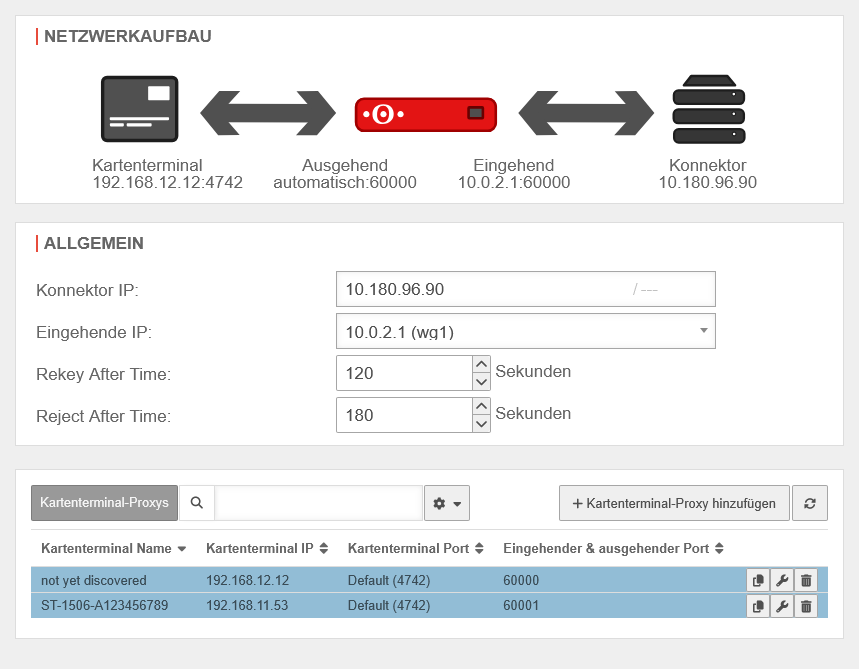
Task: Open the gear settings dropdown
Action: point(447,504)
